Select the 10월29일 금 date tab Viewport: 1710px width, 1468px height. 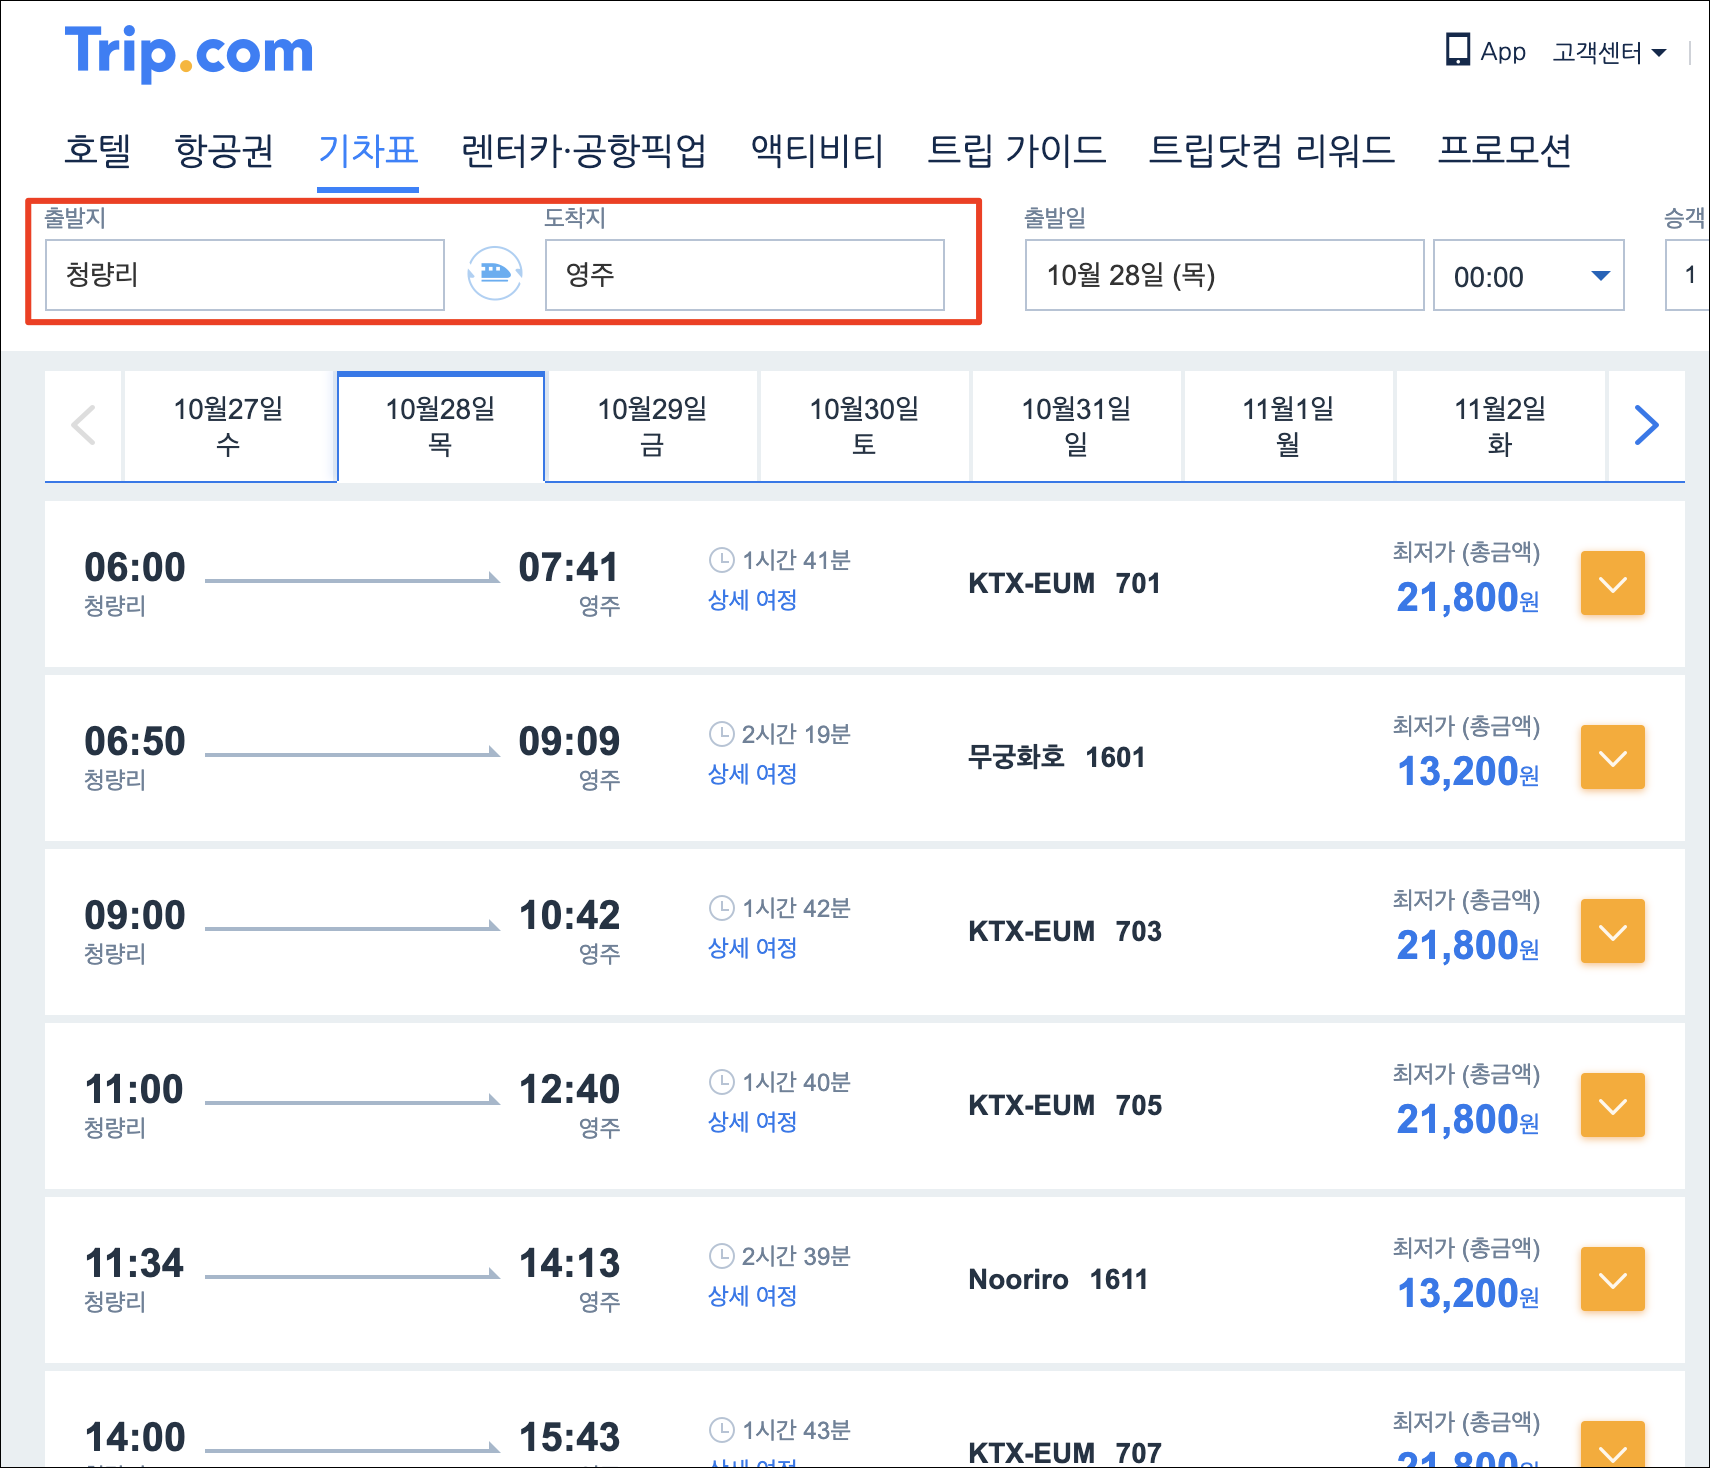click(x=652, y=426)
